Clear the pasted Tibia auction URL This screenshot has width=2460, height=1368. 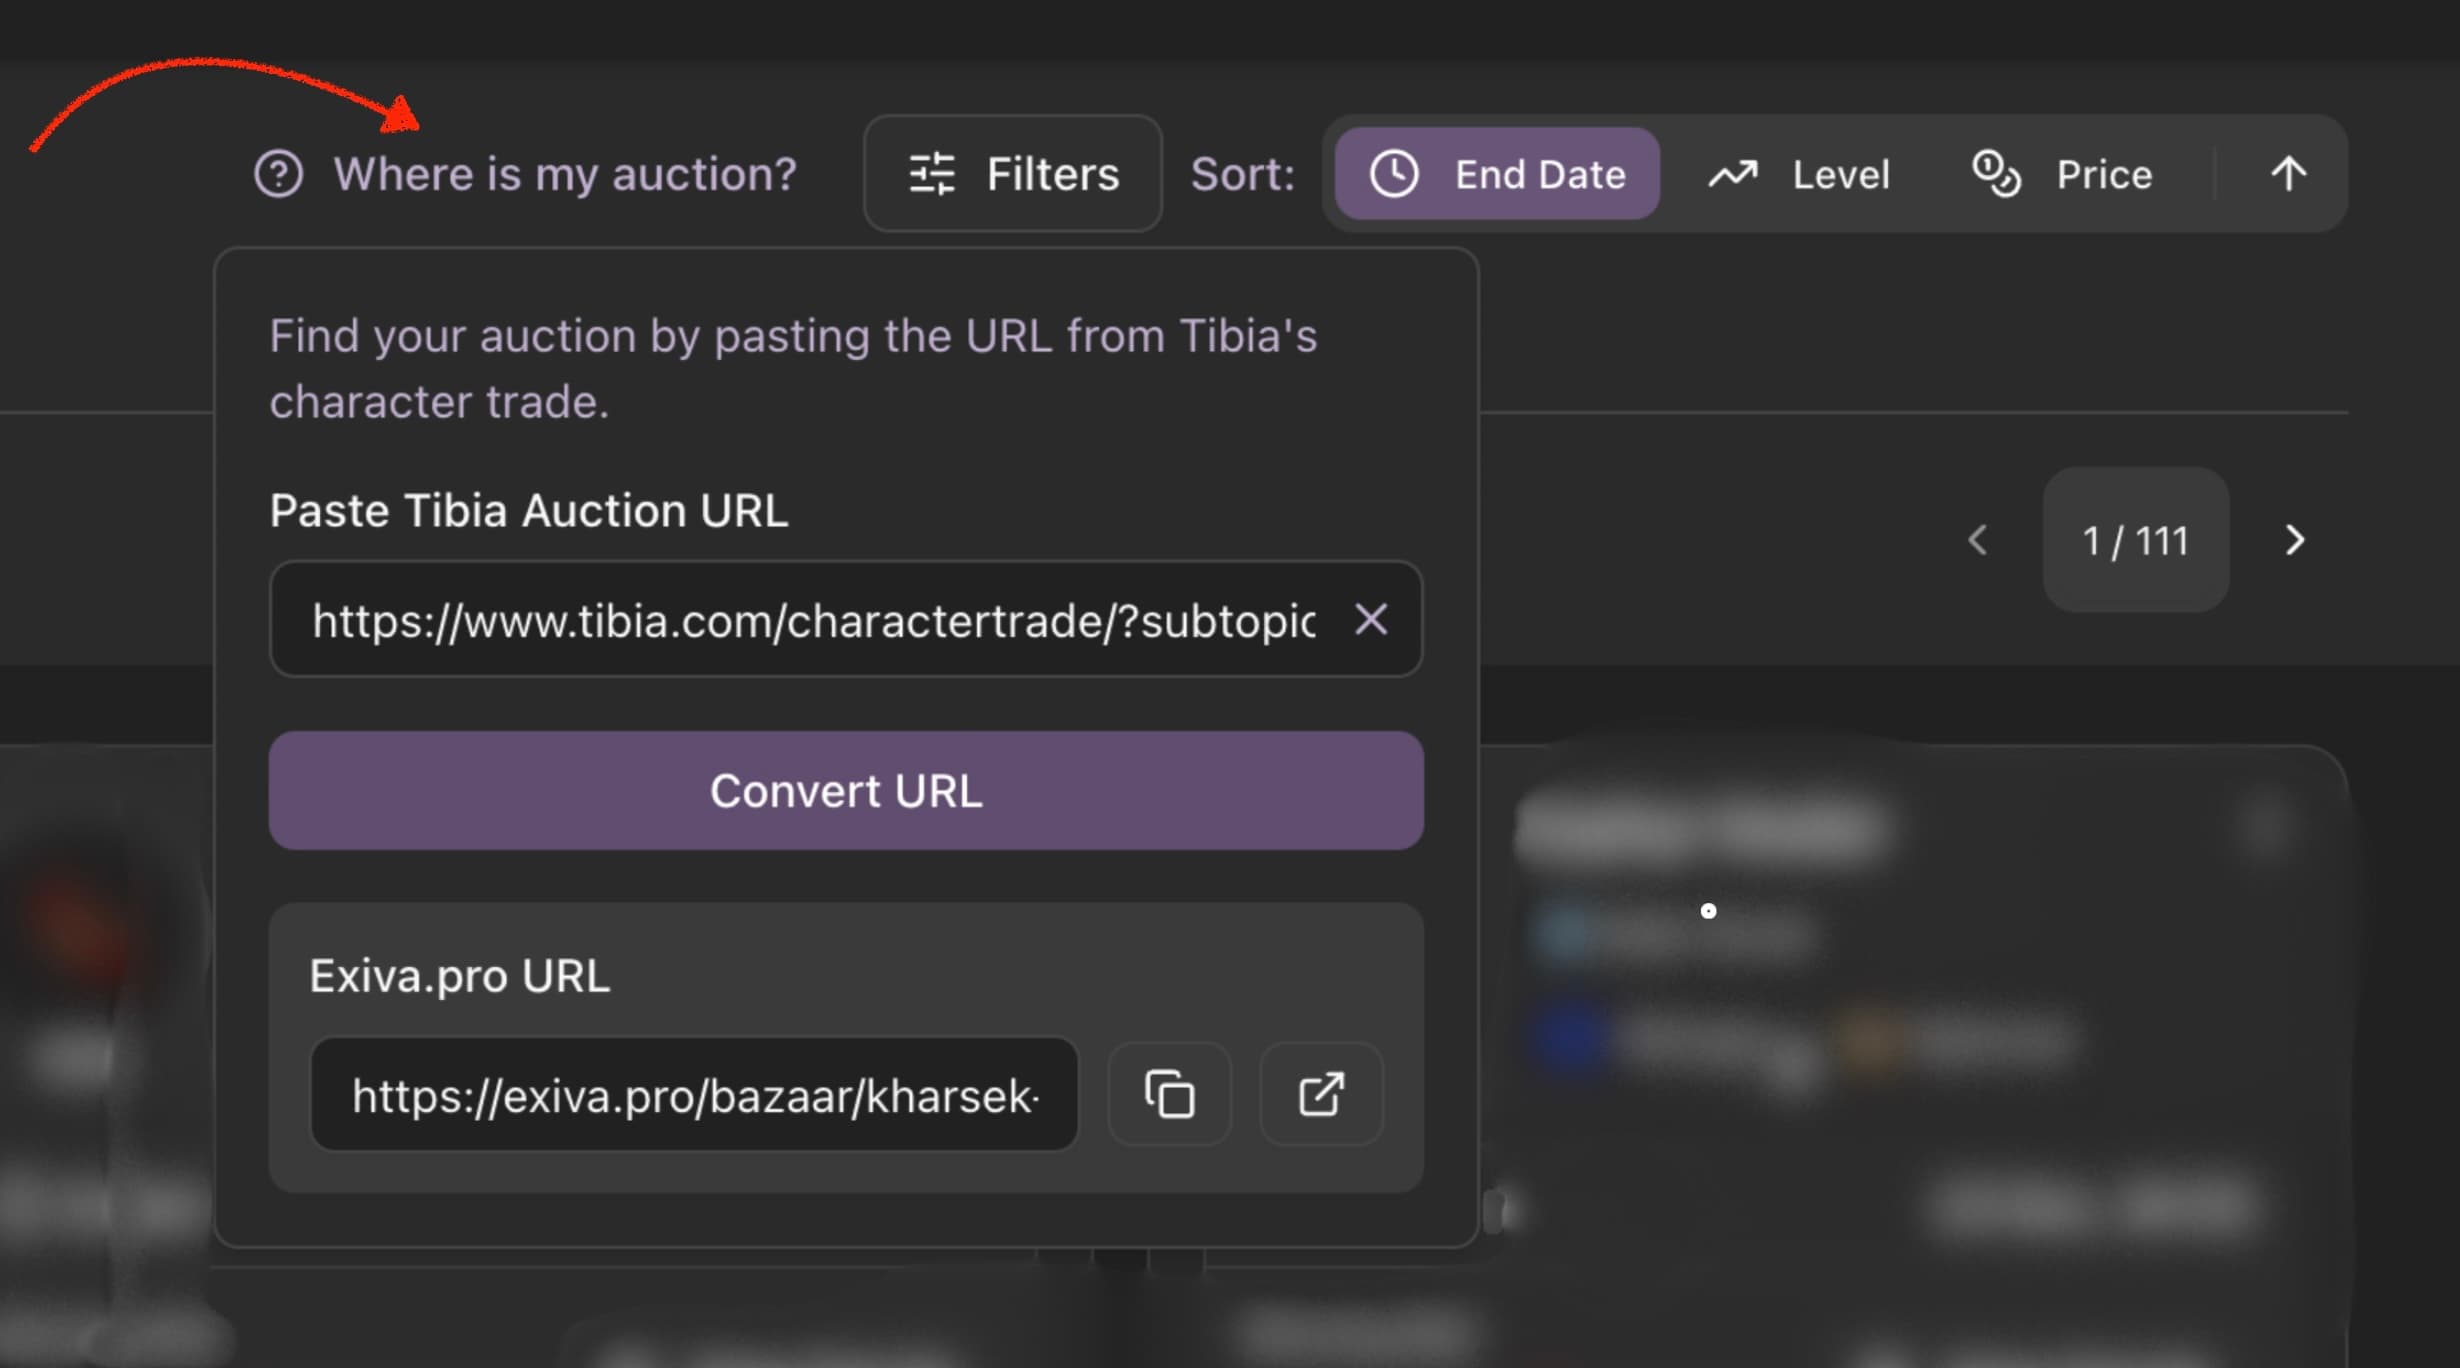pos(1371,620)
